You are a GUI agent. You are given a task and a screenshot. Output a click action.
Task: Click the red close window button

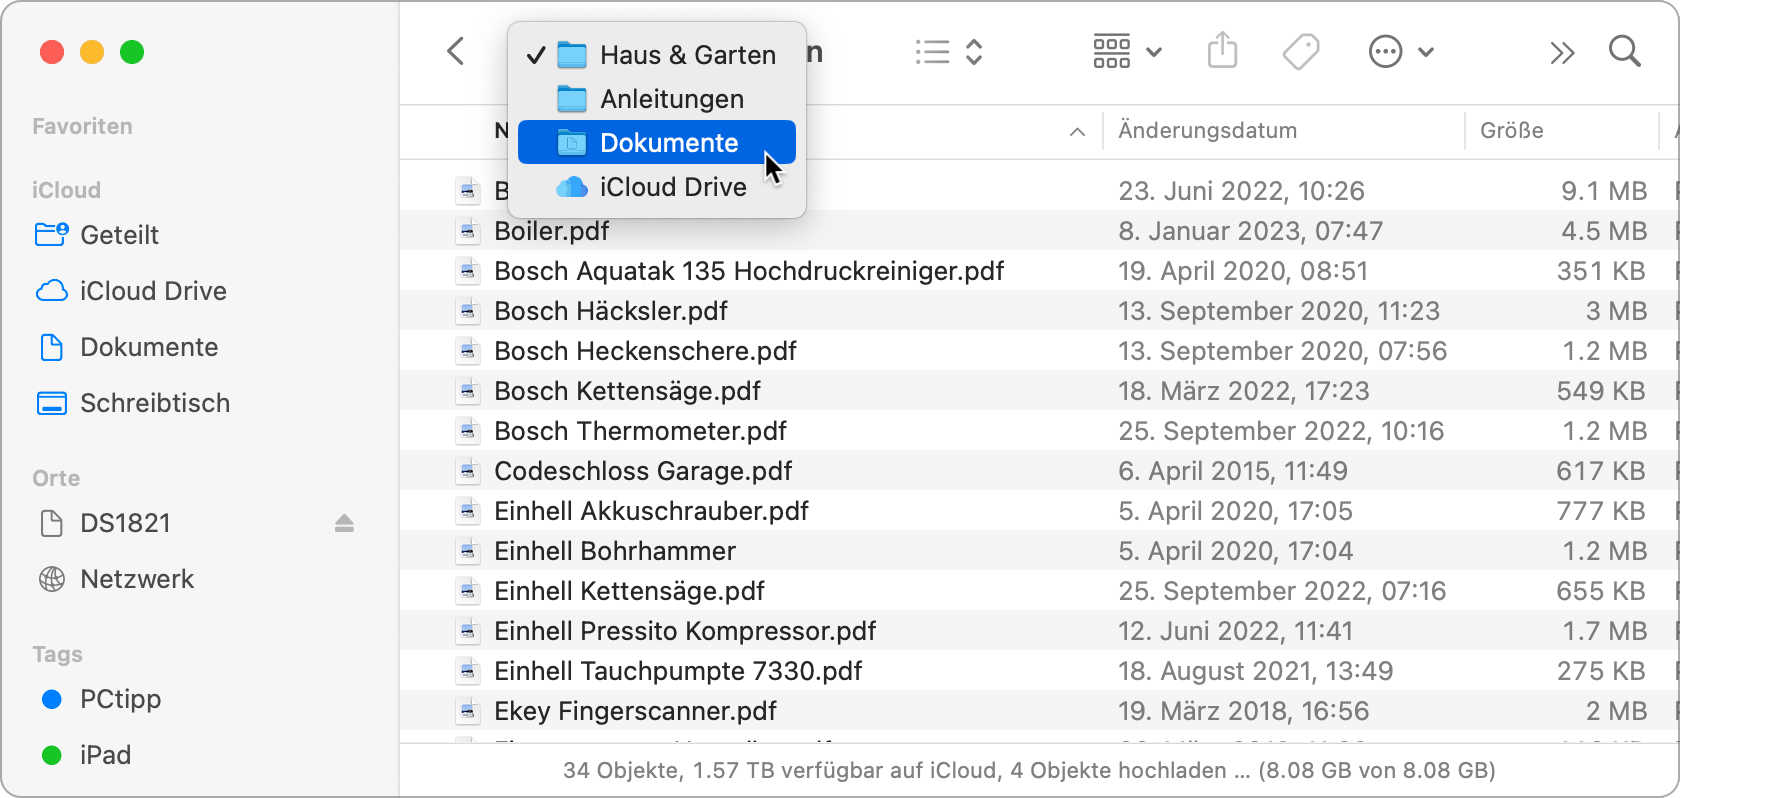(x=52, y=52)
